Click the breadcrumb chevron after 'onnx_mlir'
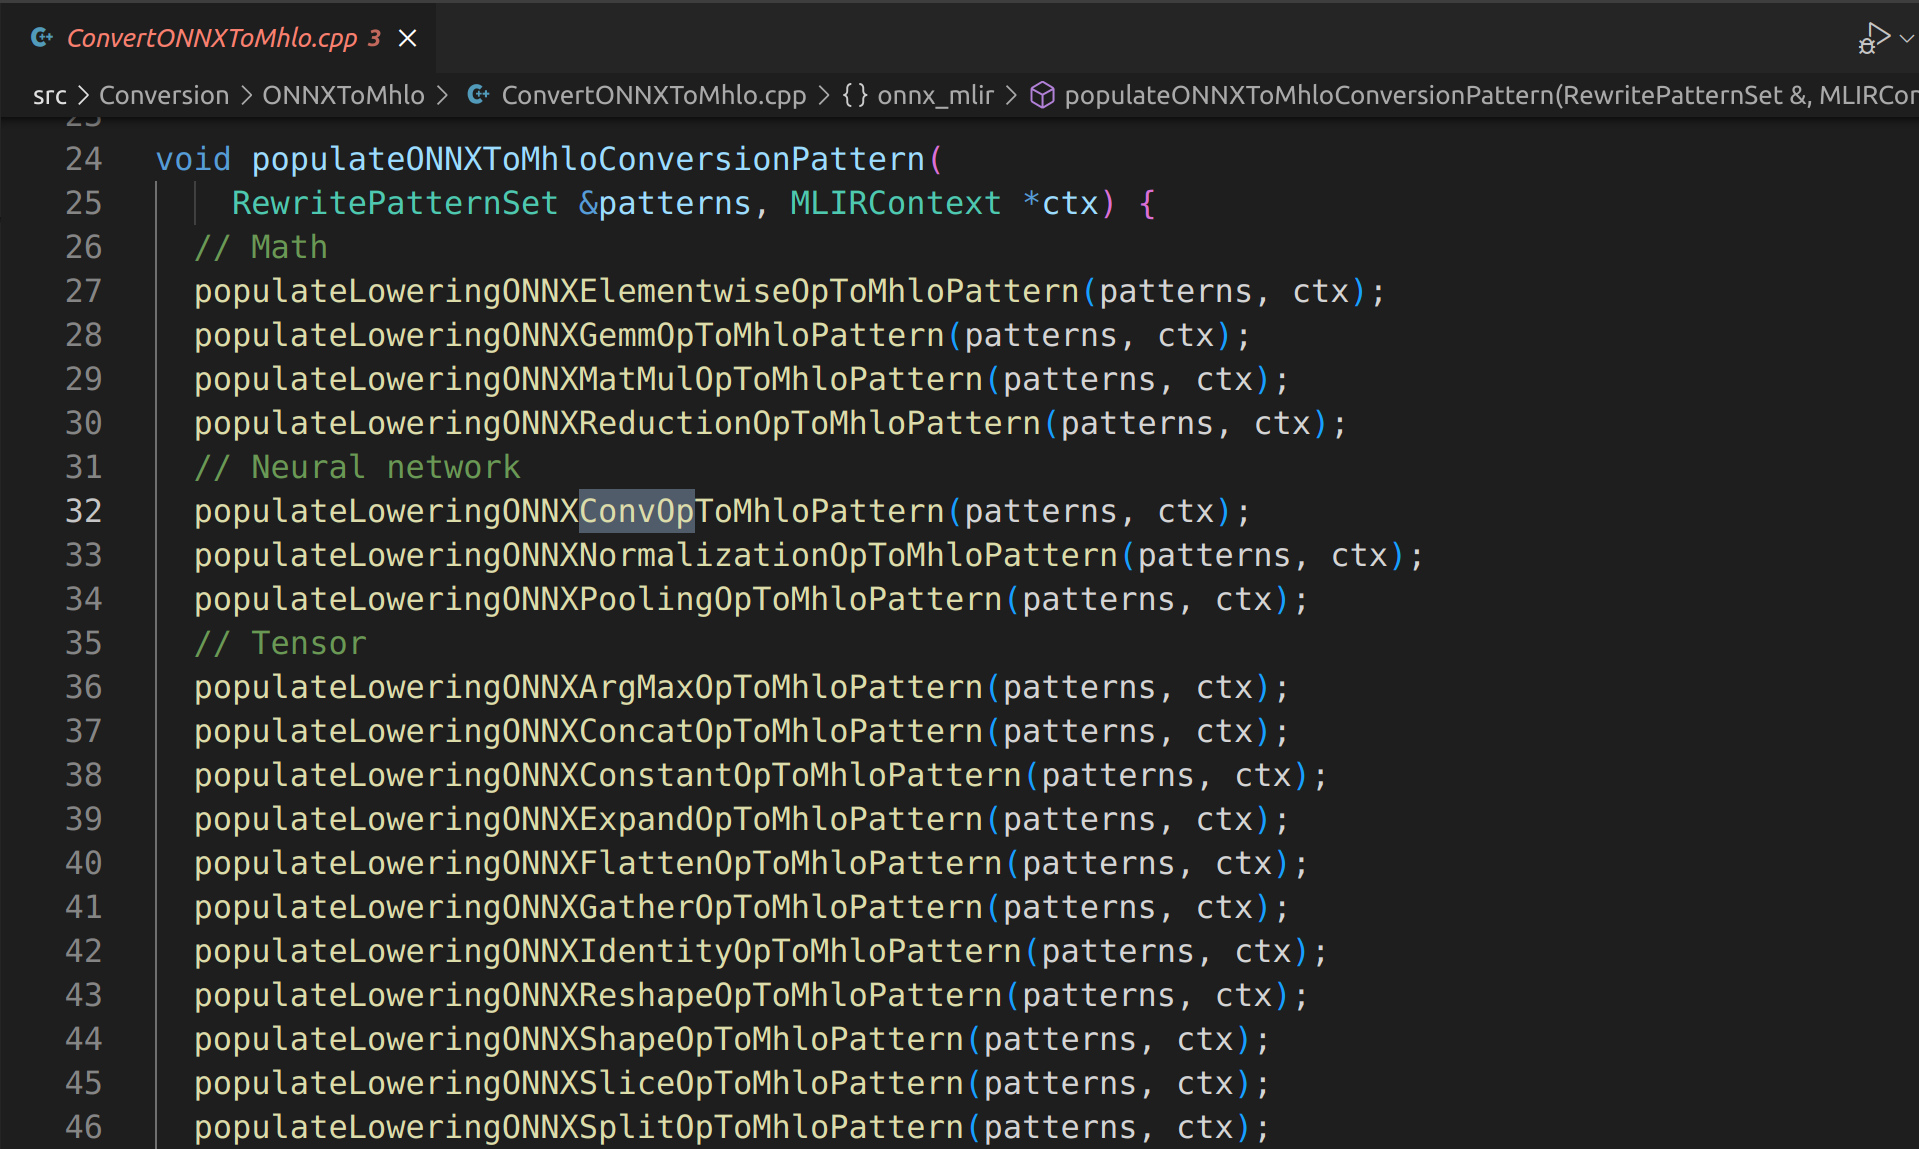The height and width of the screenshot is (1149, 1919). [1011, 95]
